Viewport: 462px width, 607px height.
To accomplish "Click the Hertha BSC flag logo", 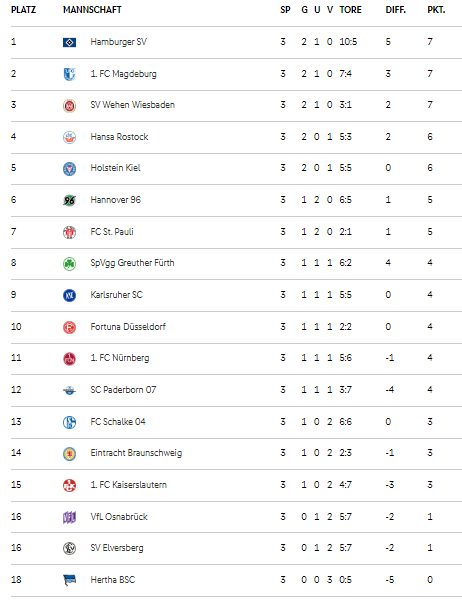I will pyautogui.click(x=69, y=580).
